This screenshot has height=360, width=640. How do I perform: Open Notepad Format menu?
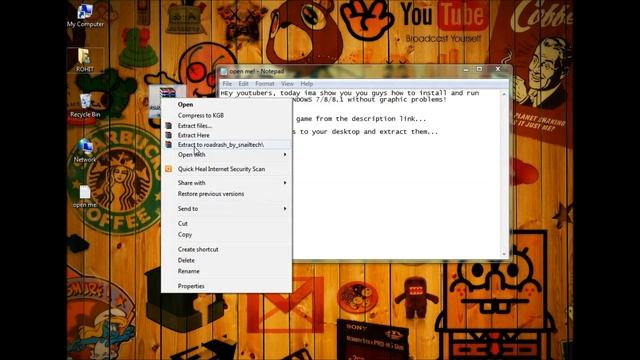tap(264, 84)
